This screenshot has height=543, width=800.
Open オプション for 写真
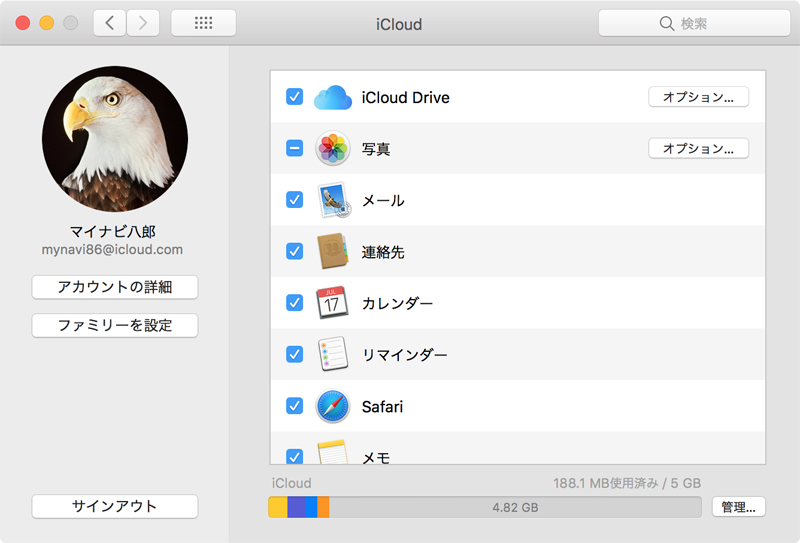coord(698,149)
